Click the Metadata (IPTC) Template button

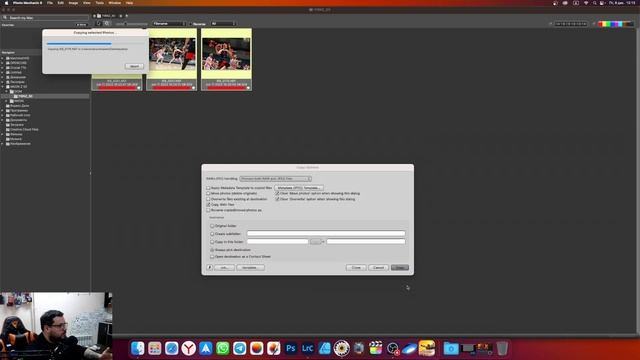[299, 188]
